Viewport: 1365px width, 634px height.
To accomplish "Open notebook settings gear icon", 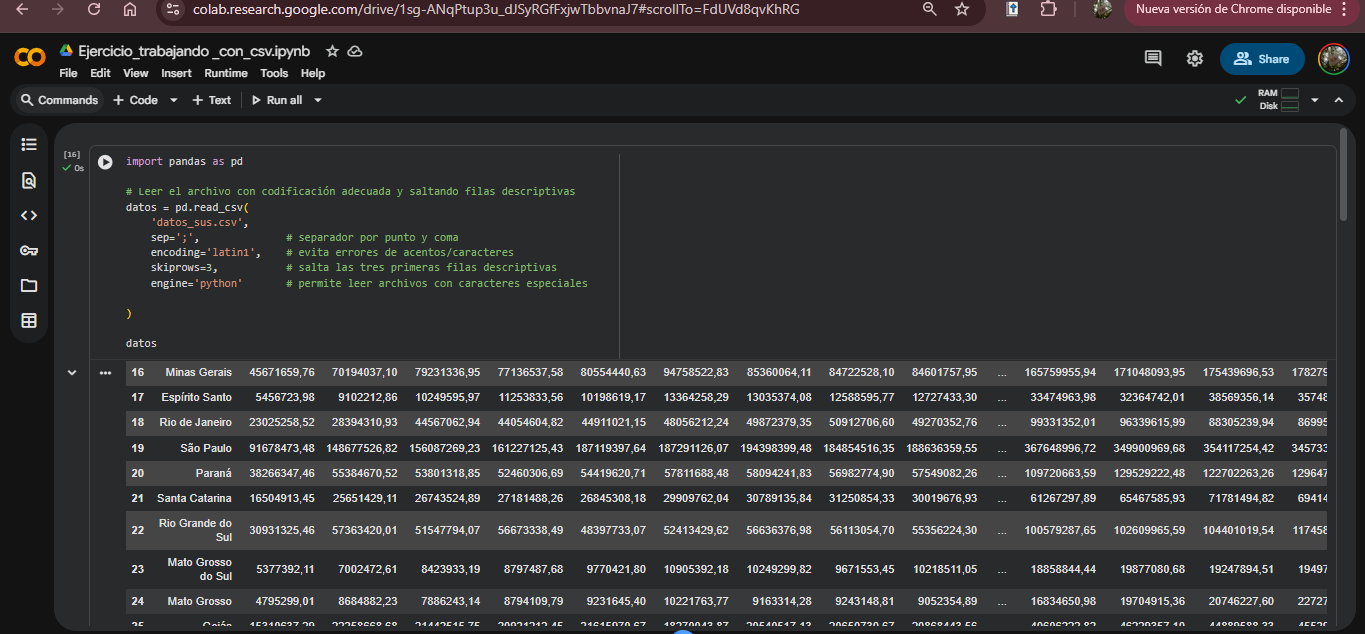I will (1194, 59).
